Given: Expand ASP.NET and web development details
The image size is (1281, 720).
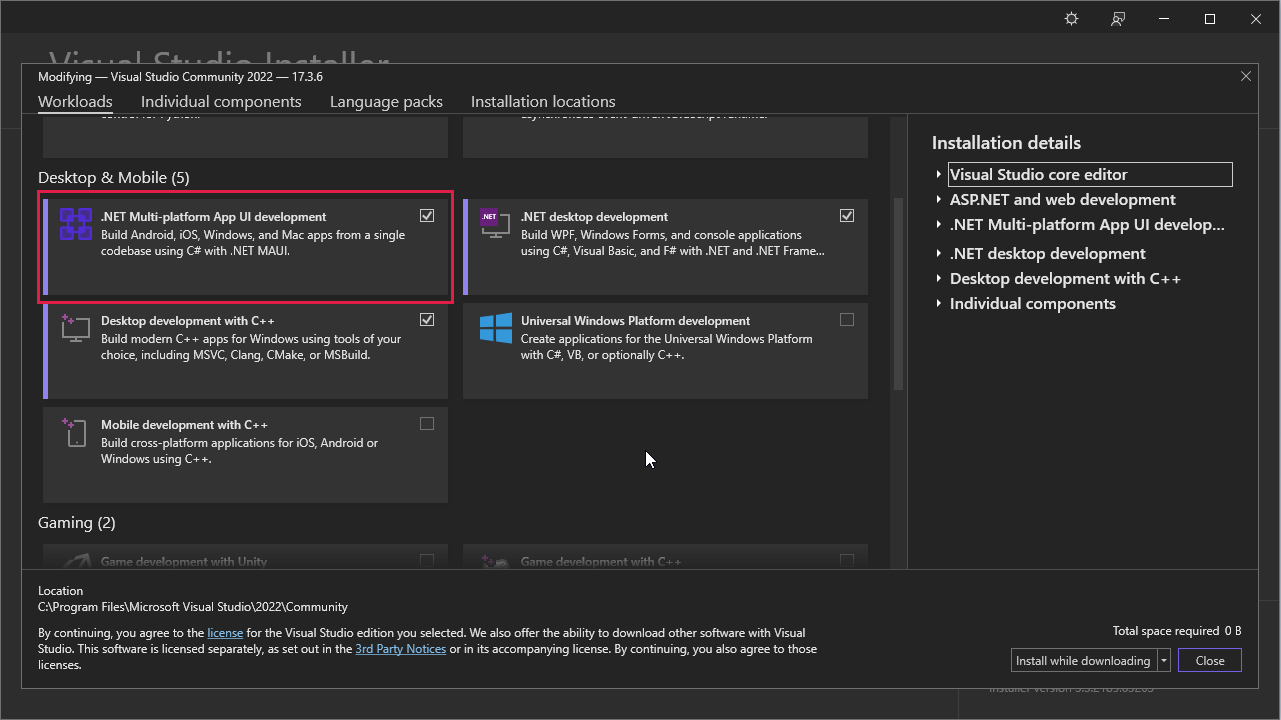Looking at the screenshot, I should [x=939, y=199].
